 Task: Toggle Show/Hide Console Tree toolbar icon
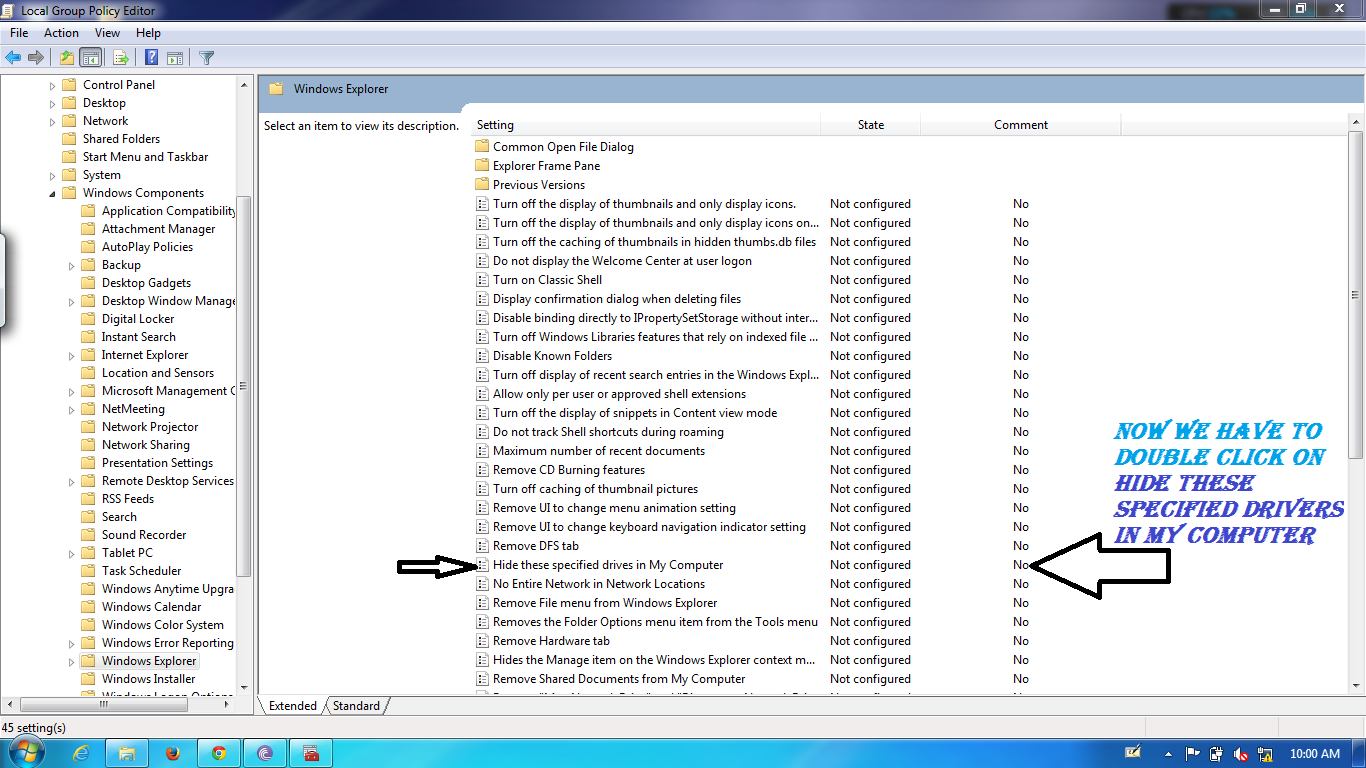[90, 57]
